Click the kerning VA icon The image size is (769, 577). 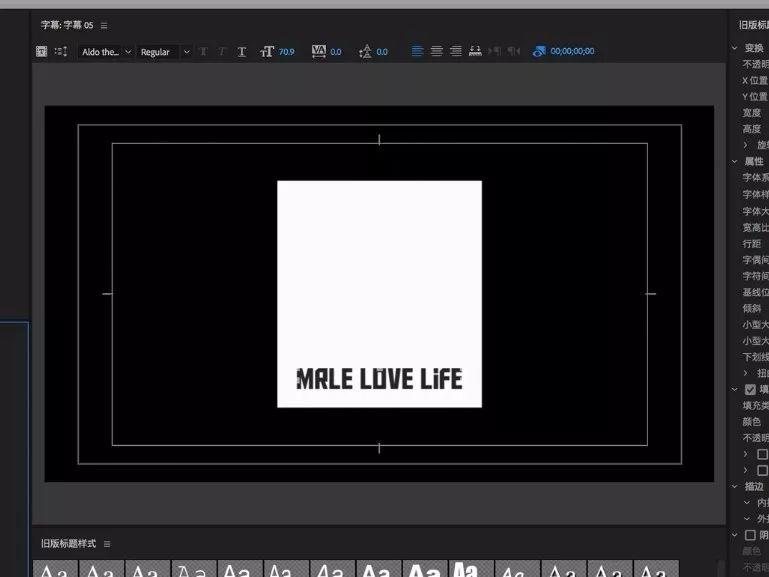click(319, 51)
